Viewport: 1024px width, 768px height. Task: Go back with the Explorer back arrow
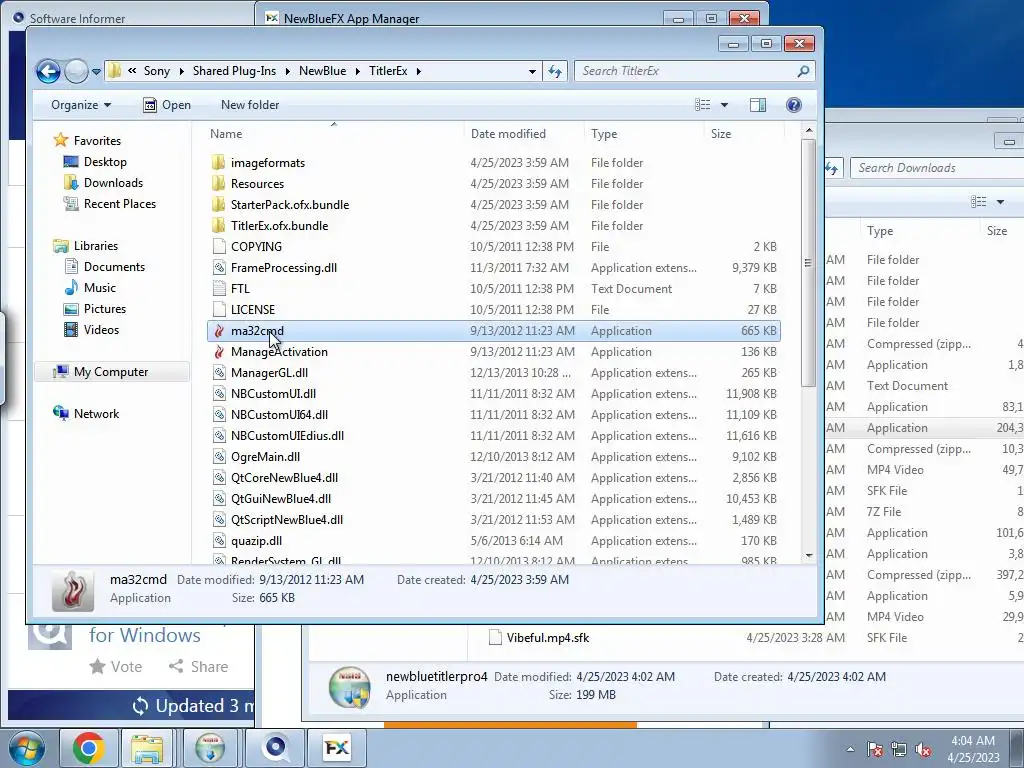48,71
